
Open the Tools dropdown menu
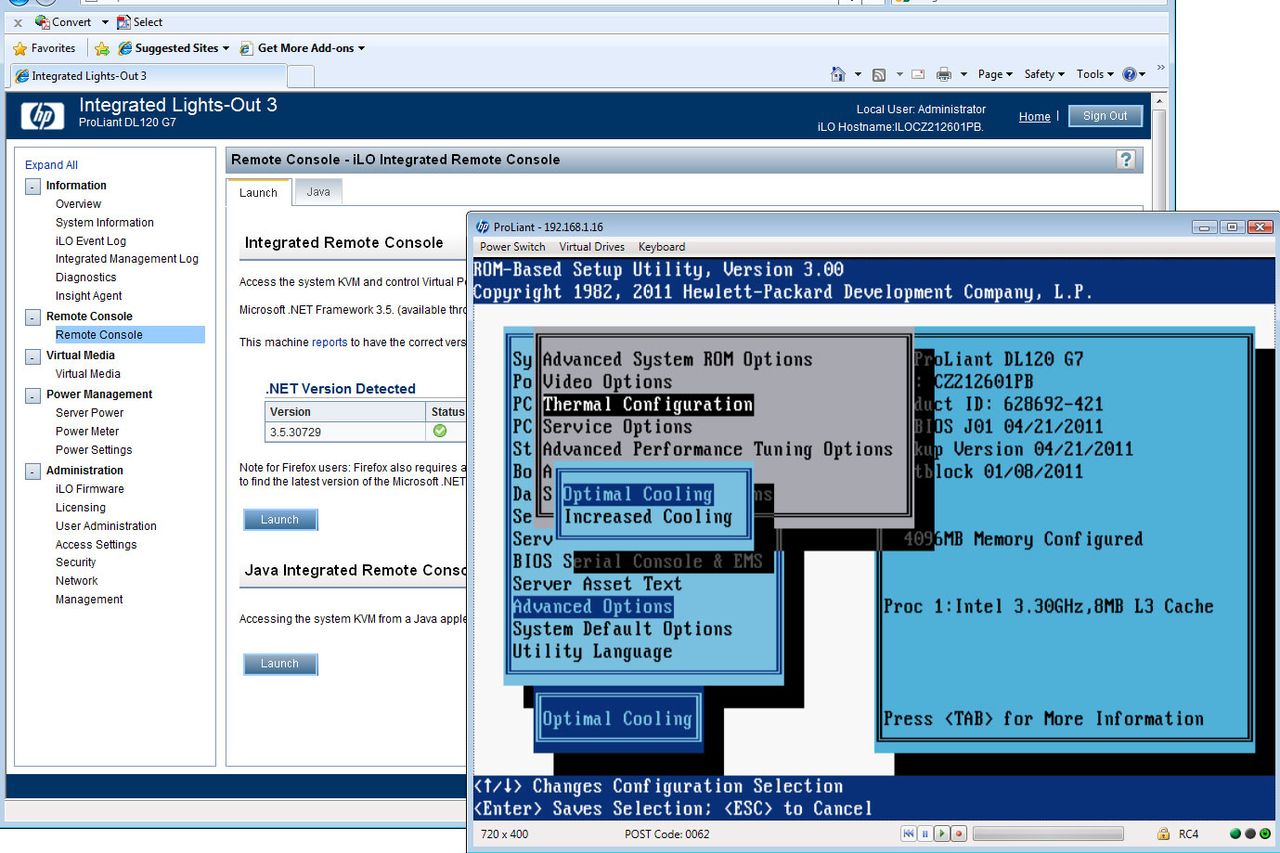click(x=1095, y=74)
